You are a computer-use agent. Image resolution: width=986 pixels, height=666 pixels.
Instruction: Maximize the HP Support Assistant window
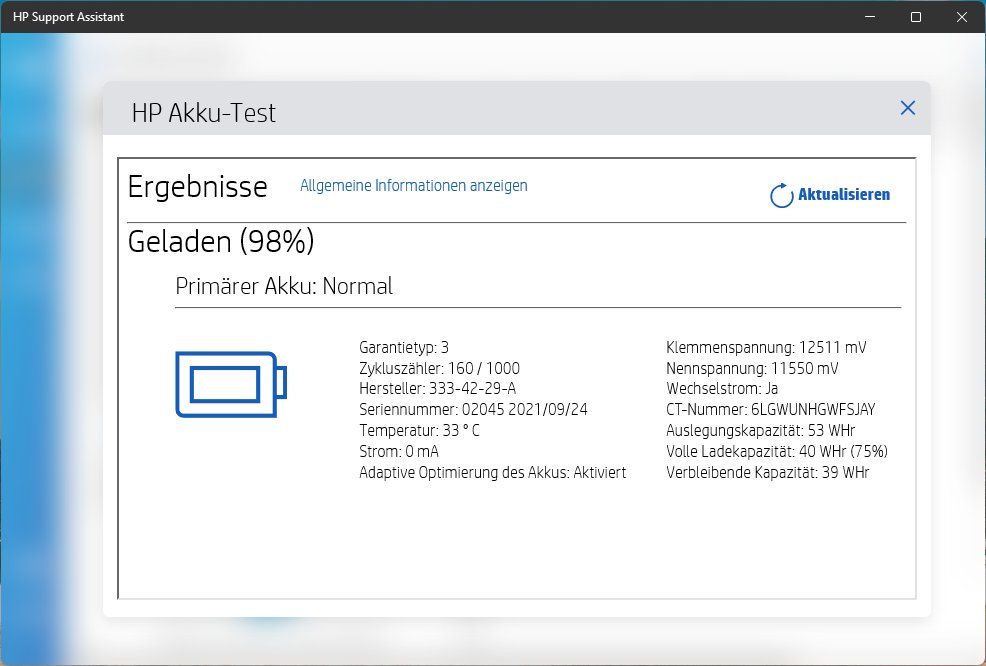click(916, 17)
